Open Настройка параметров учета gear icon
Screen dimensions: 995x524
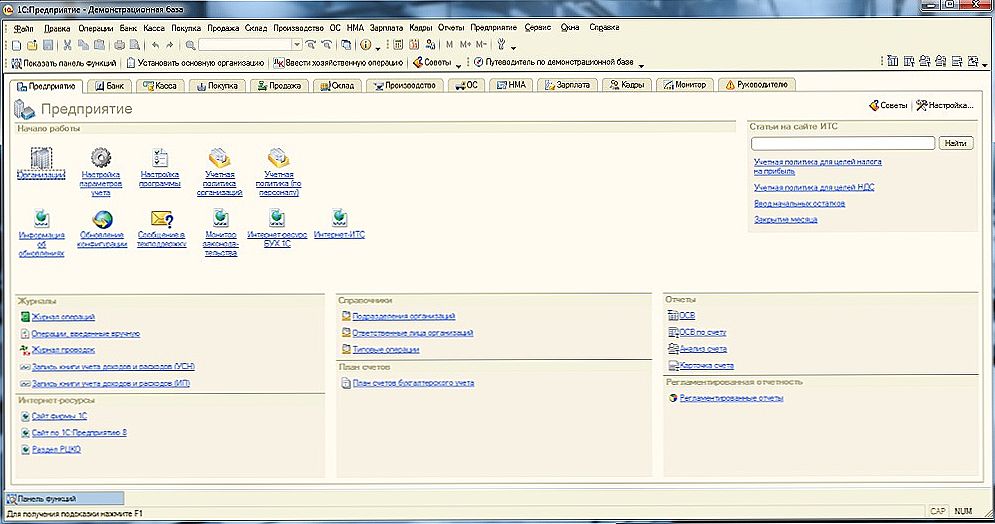100,171
